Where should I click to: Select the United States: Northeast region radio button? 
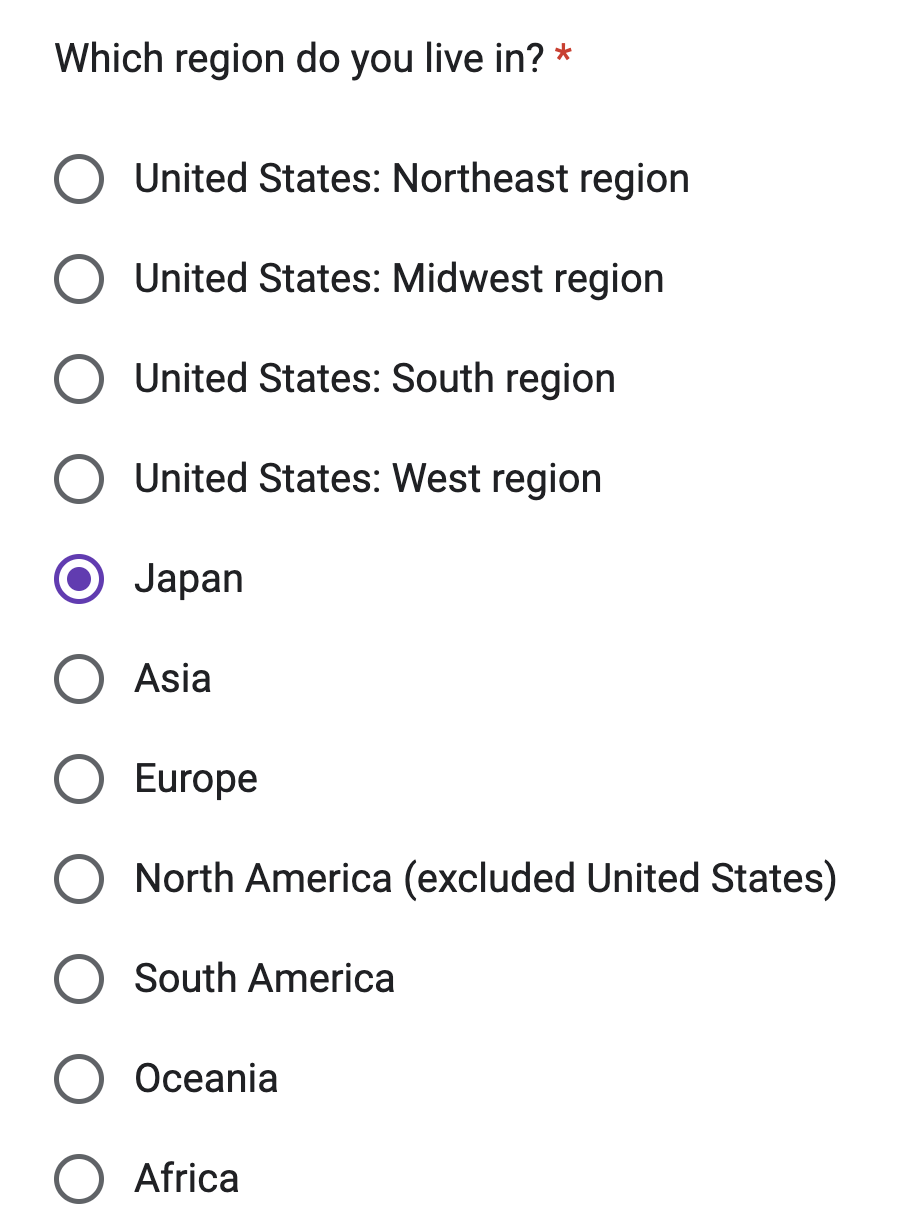point(79,180)
